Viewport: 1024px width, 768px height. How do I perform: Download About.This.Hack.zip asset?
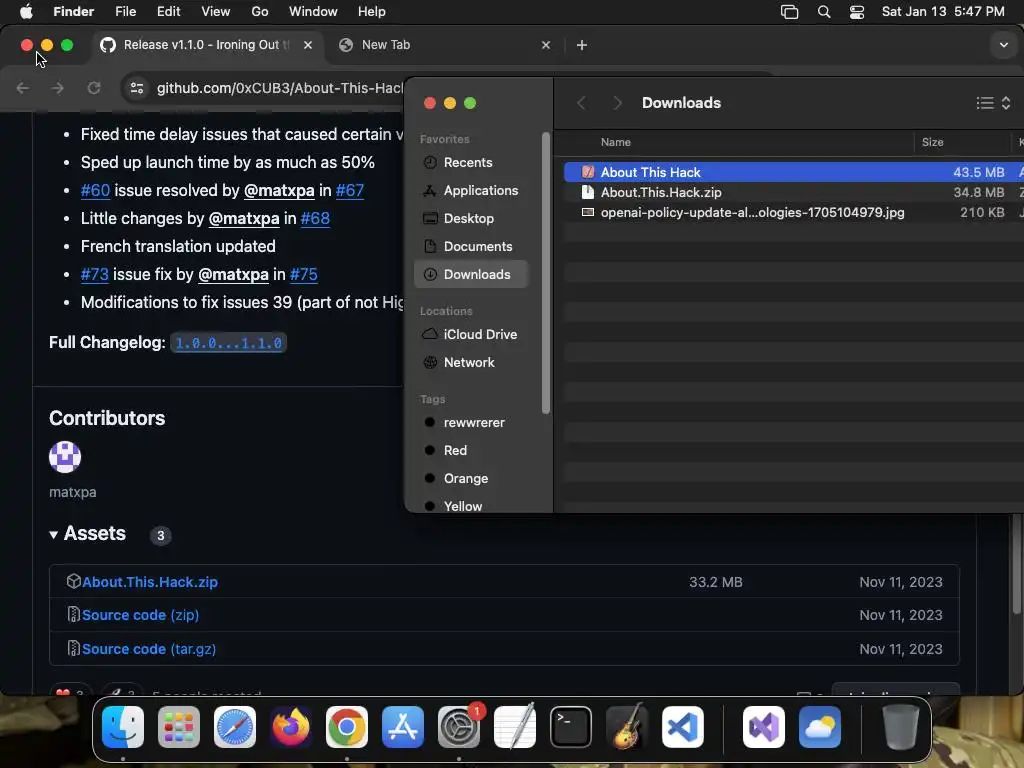pyautogui.click(x=150, y=582)
